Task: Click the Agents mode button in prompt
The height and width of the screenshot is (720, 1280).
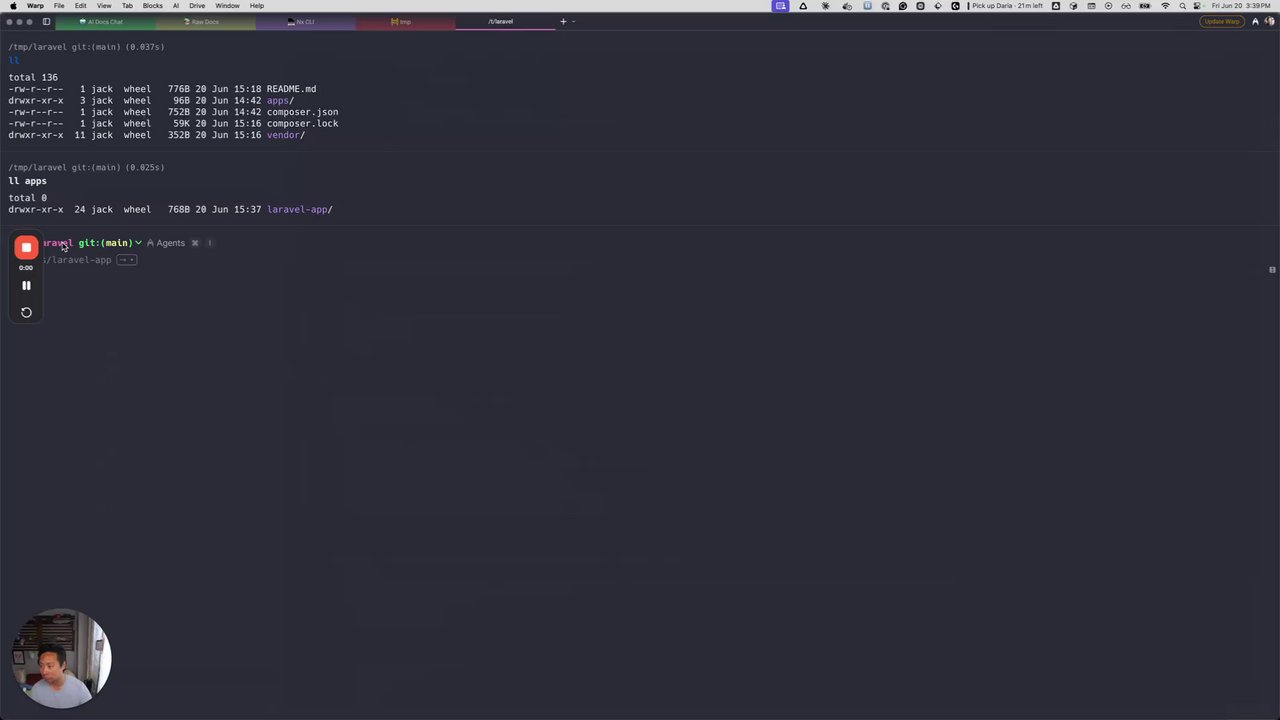Action: 166,243
